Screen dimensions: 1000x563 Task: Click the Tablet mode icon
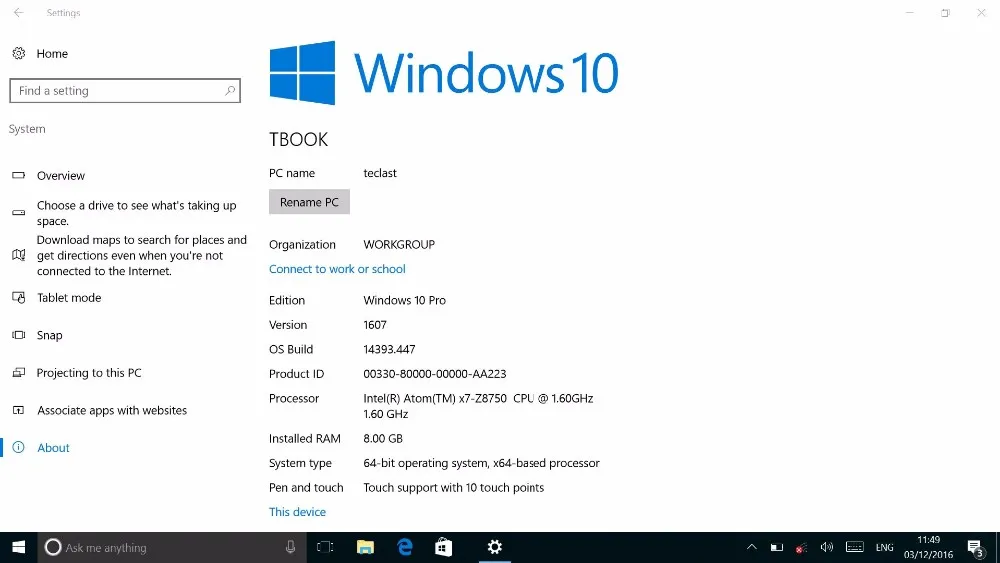click(18, 298)
